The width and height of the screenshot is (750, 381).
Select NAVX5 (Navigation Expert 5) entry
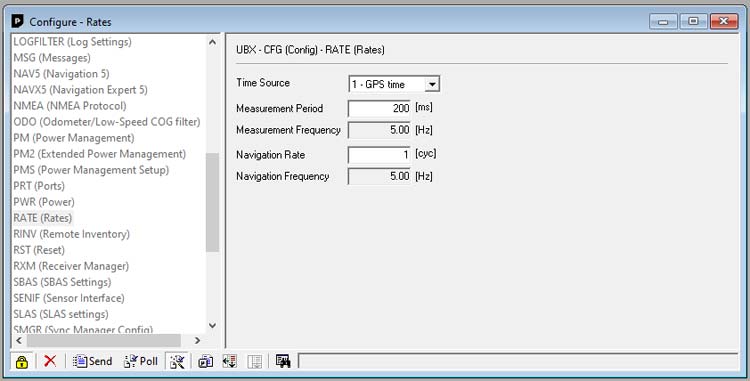point(80,90)
